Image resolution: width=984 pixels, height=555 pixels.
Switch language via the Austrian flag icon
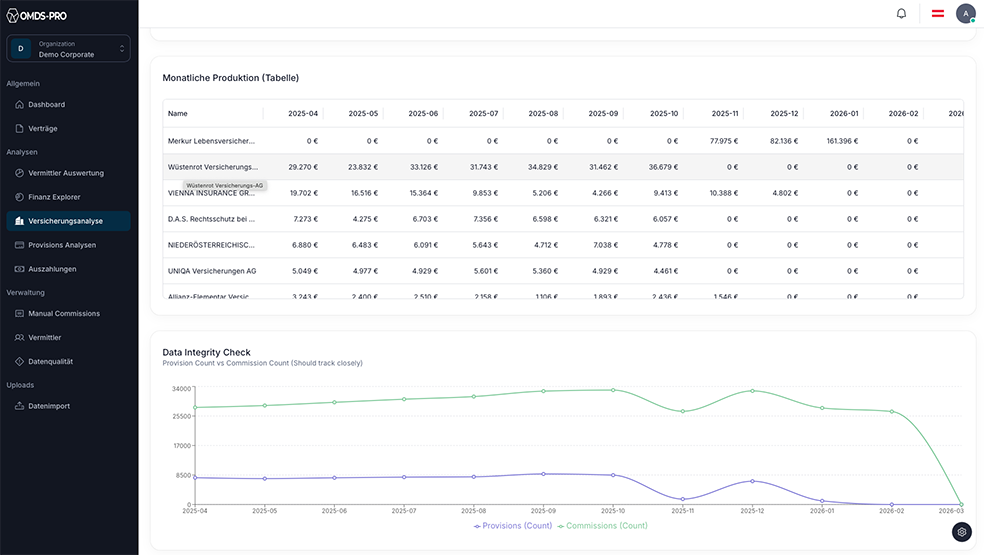(938, 13)
